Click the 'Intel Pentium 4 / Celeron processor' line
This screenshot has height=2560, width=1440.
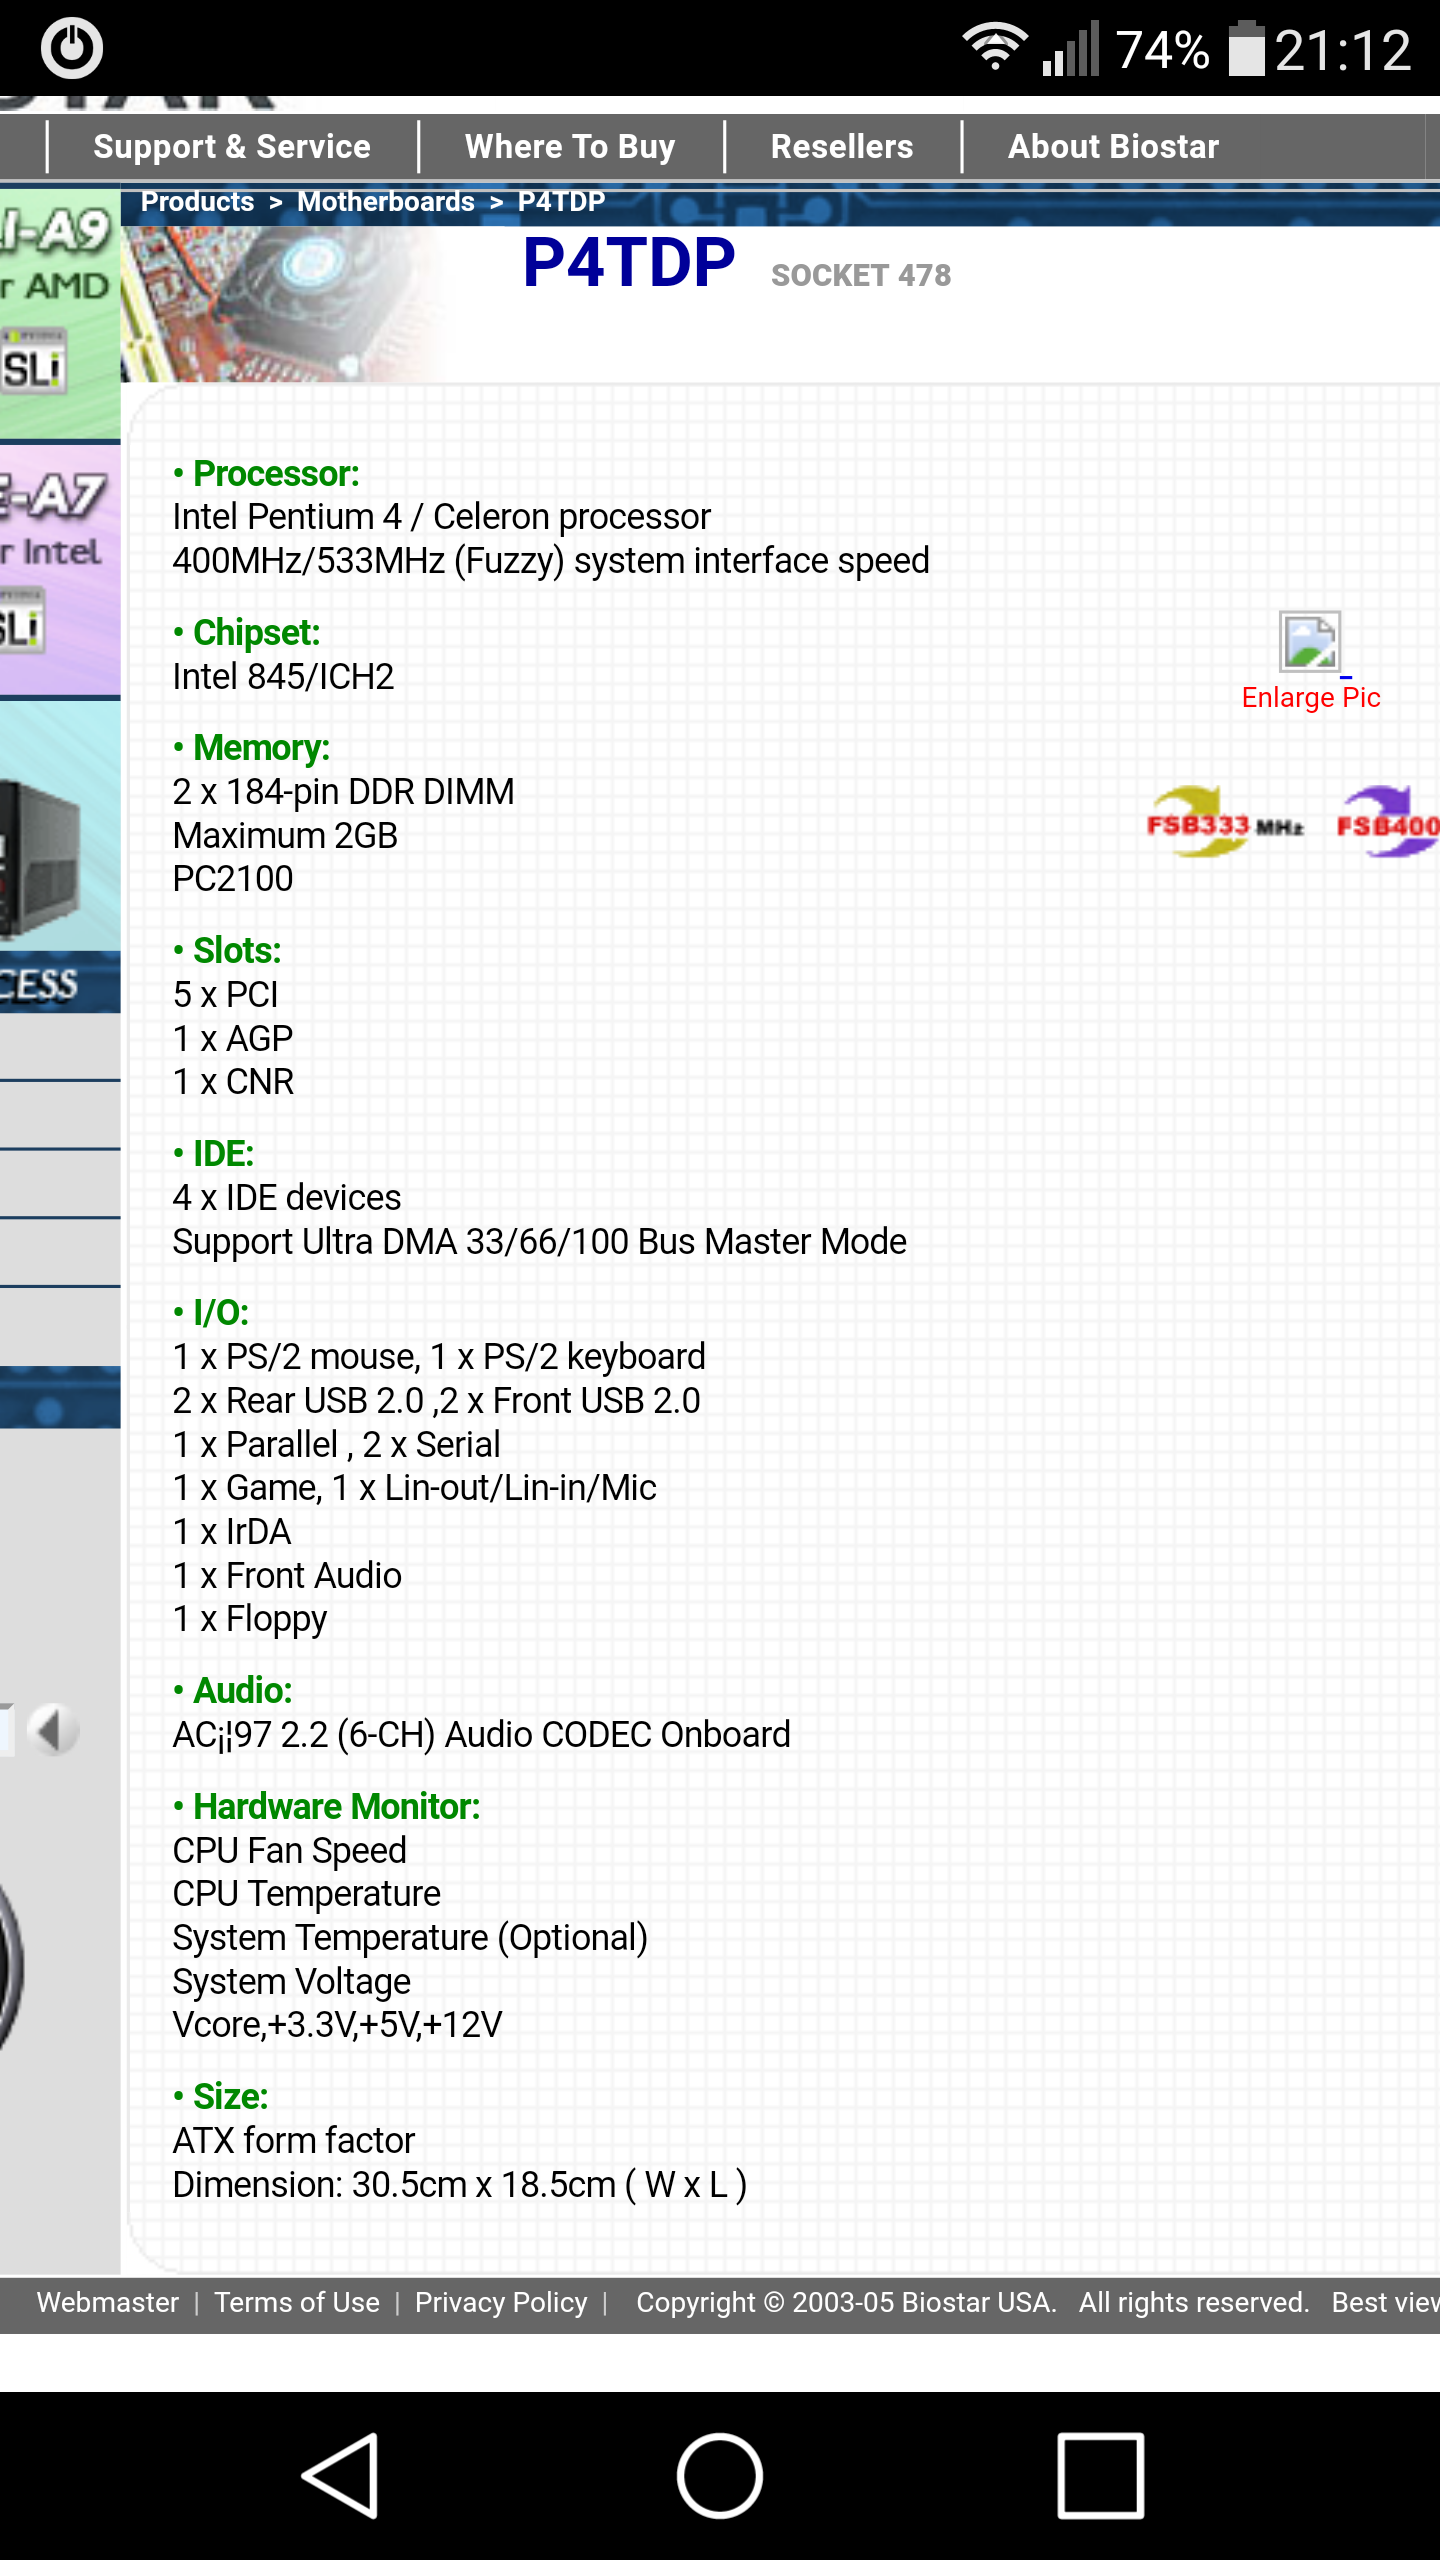[x=441, y=517]
